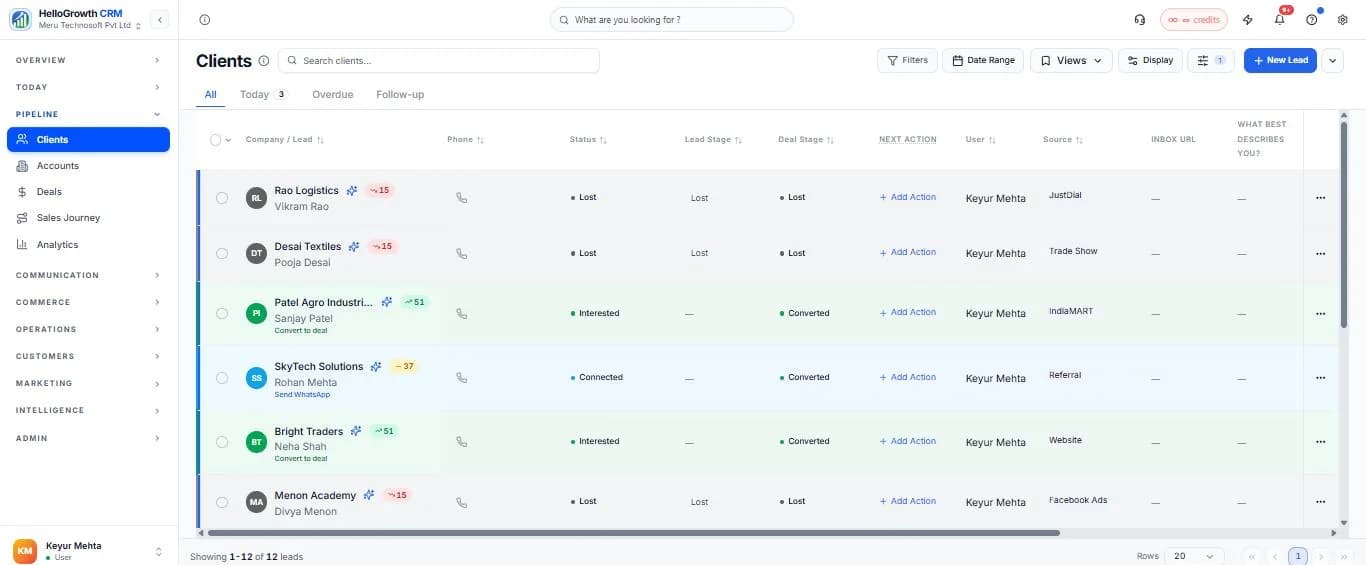Open the Filters button
Image resolution: width=1366 pixels, height=565 pixels.
click(x=907, y=61)
